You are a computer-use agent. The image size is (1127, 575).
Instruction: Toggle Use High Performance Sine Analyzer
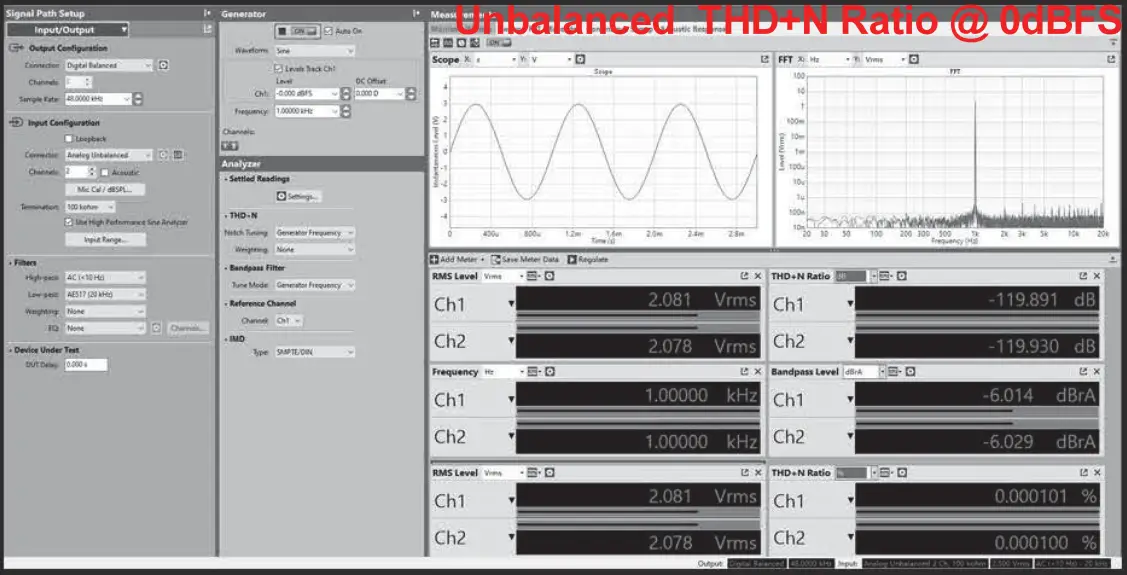[x=69, y=223]
